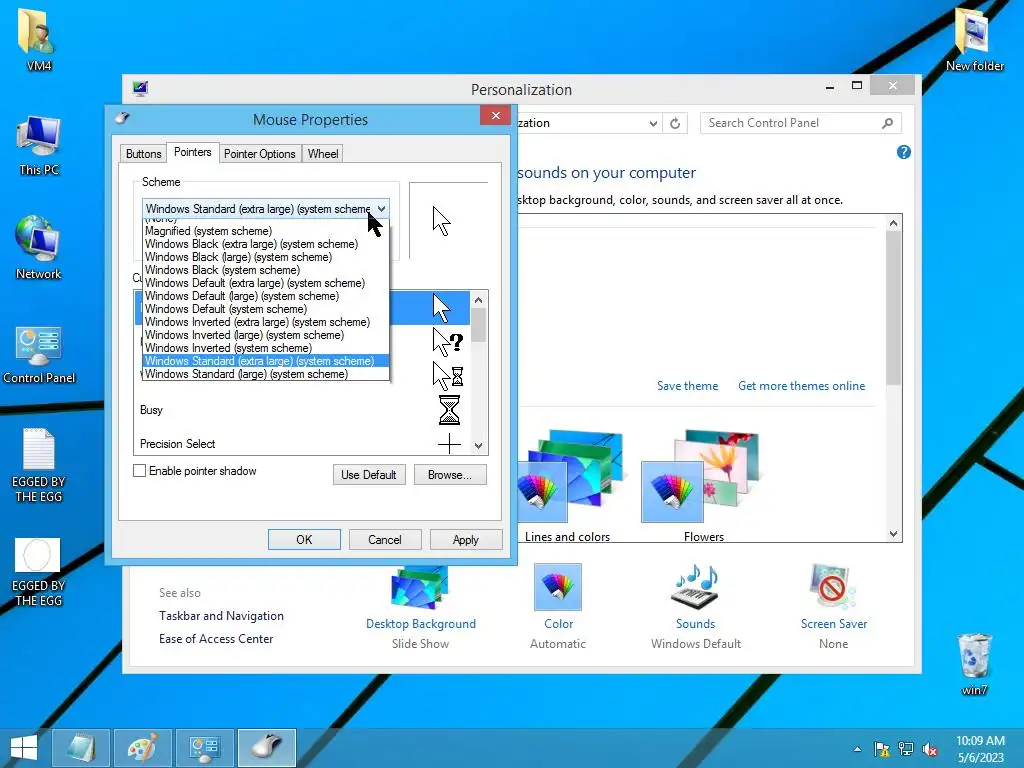Enable pointer shadow checkbox
The height and width of the screenshot is (768, 1024).
click(x=139, y=471)
